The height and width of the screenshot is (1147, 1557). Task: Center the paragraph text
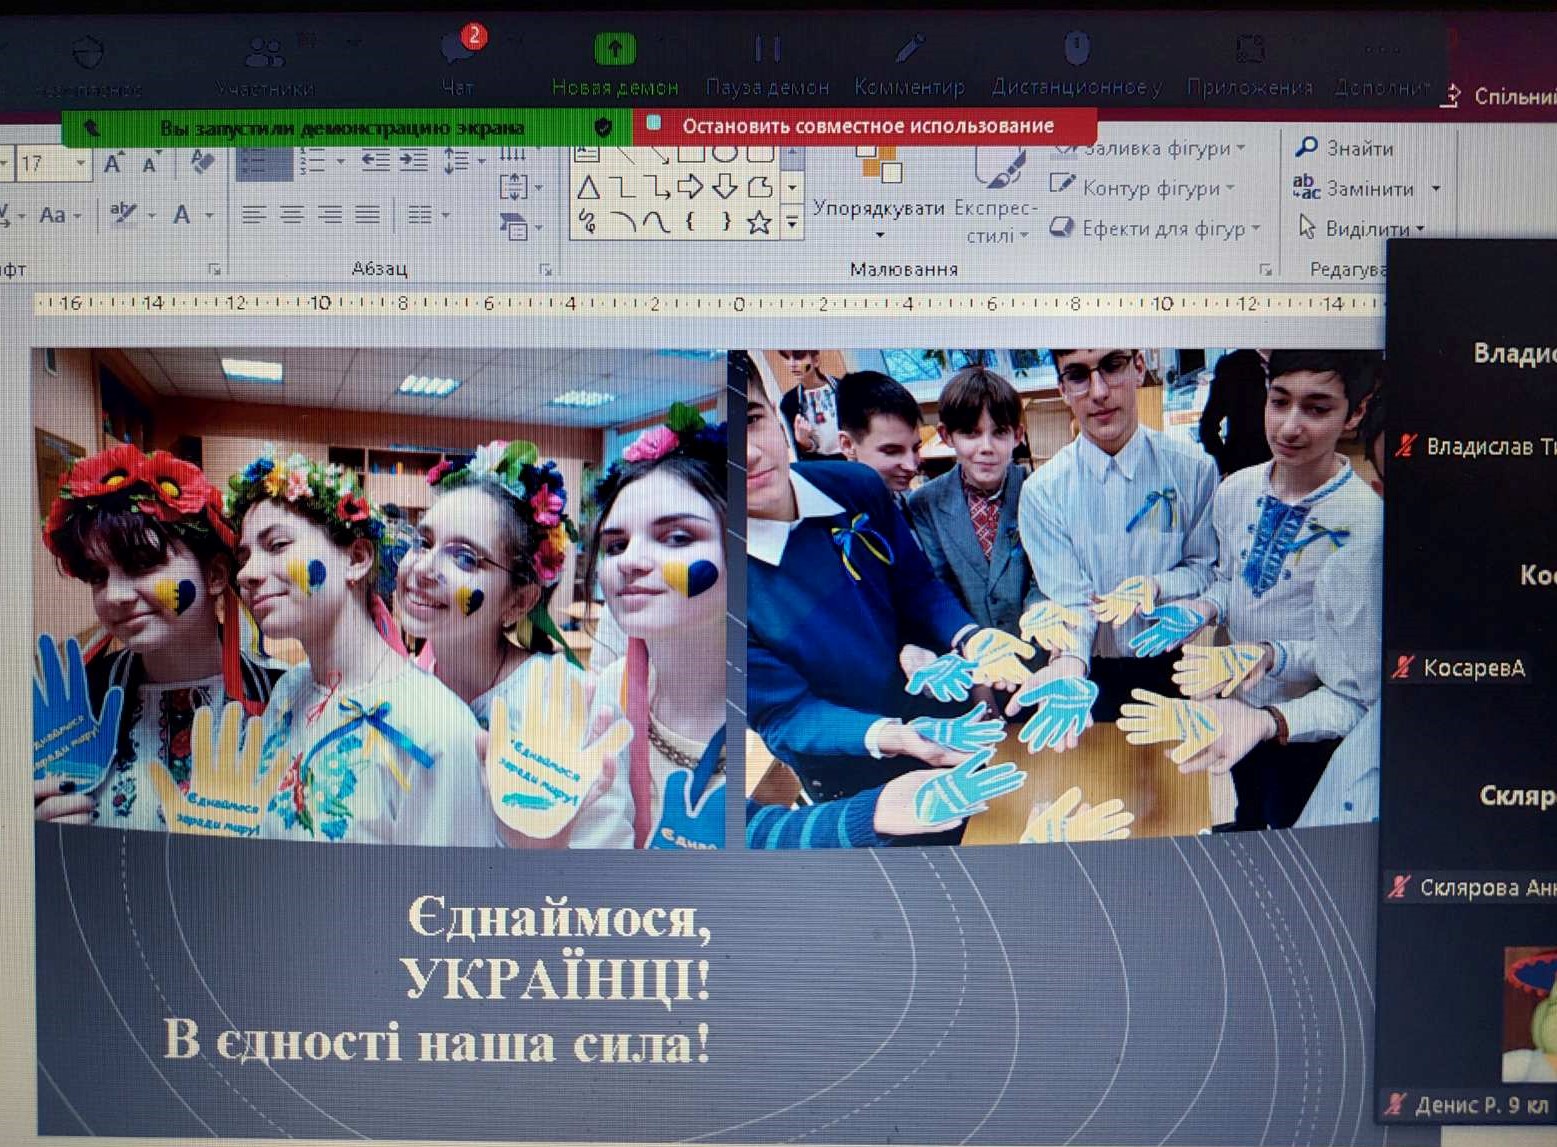click(x=292, y=215)
